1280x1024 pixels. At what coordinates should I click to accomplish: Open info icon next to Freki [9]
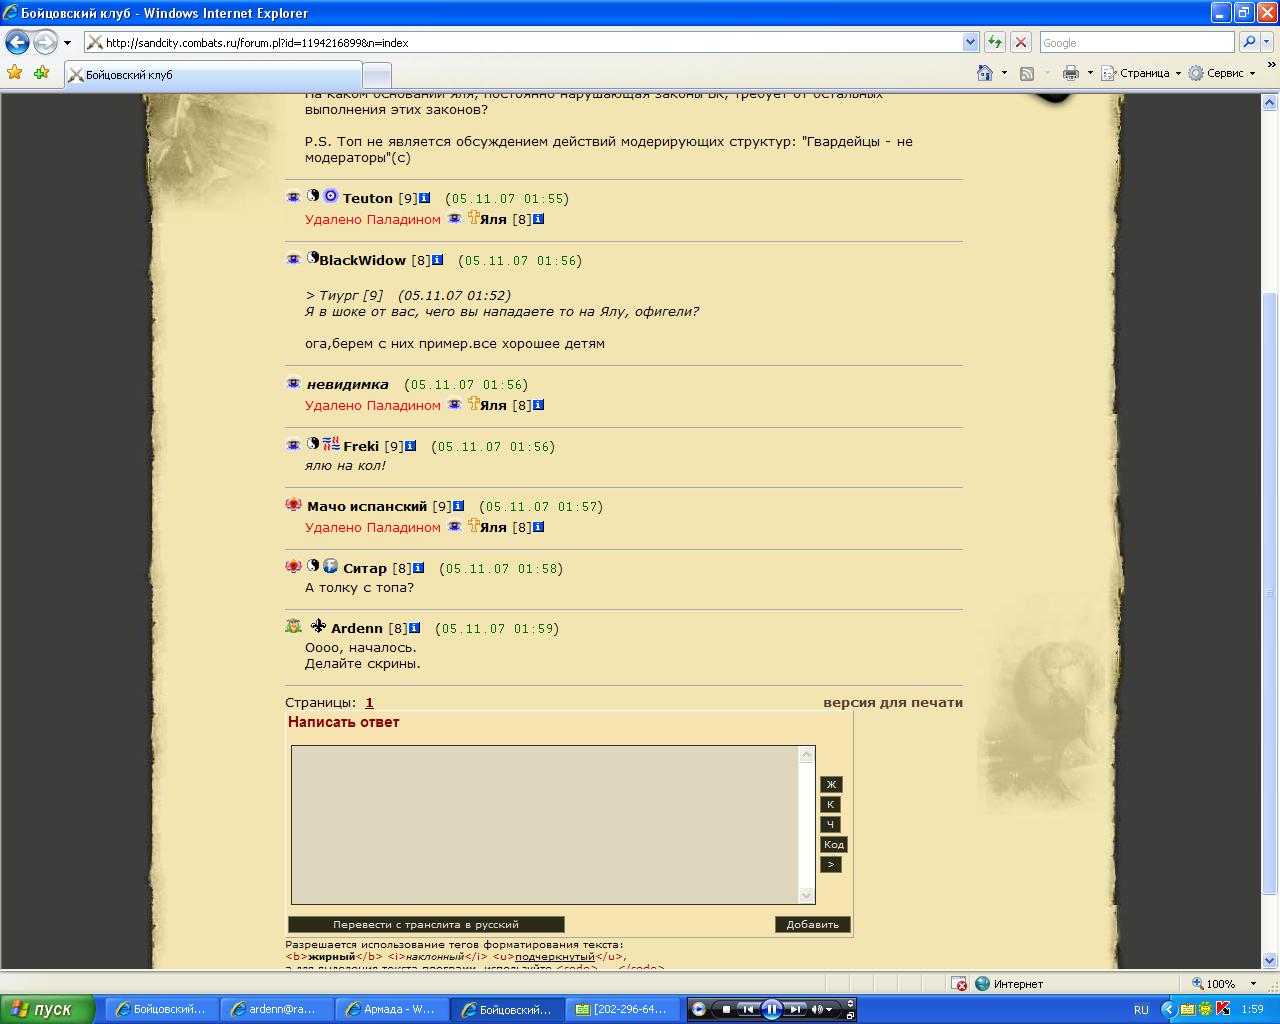point(410,446)
